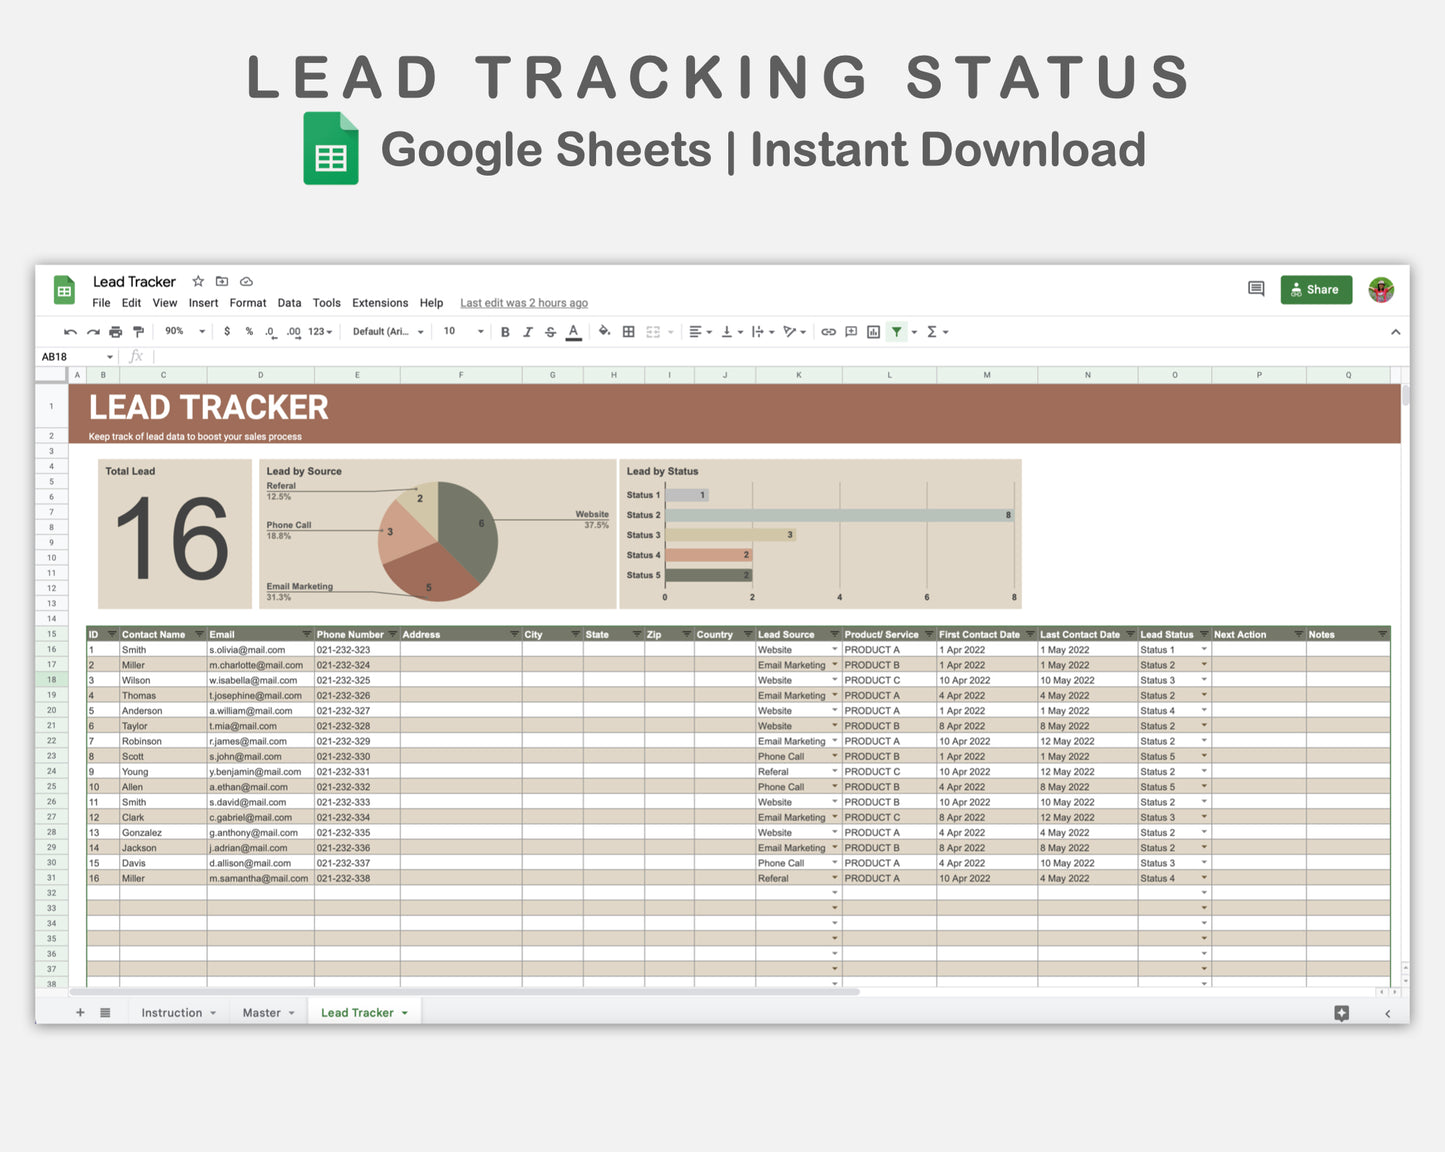Toggle the filter off via toolbar

point(896,331)
